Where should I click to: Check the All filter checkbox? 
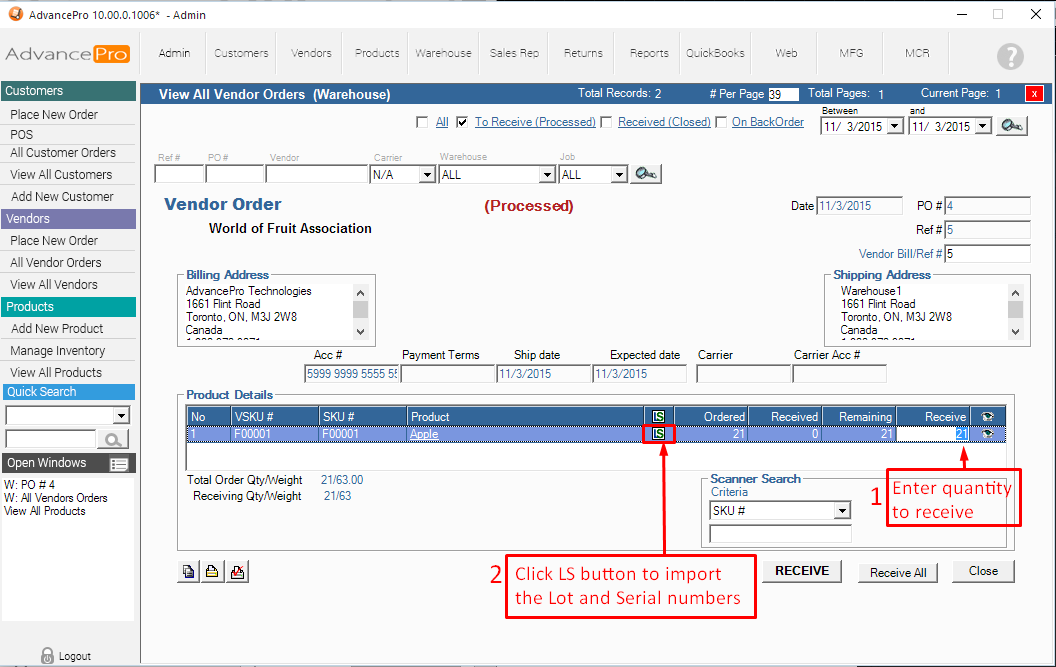[422, 123]
